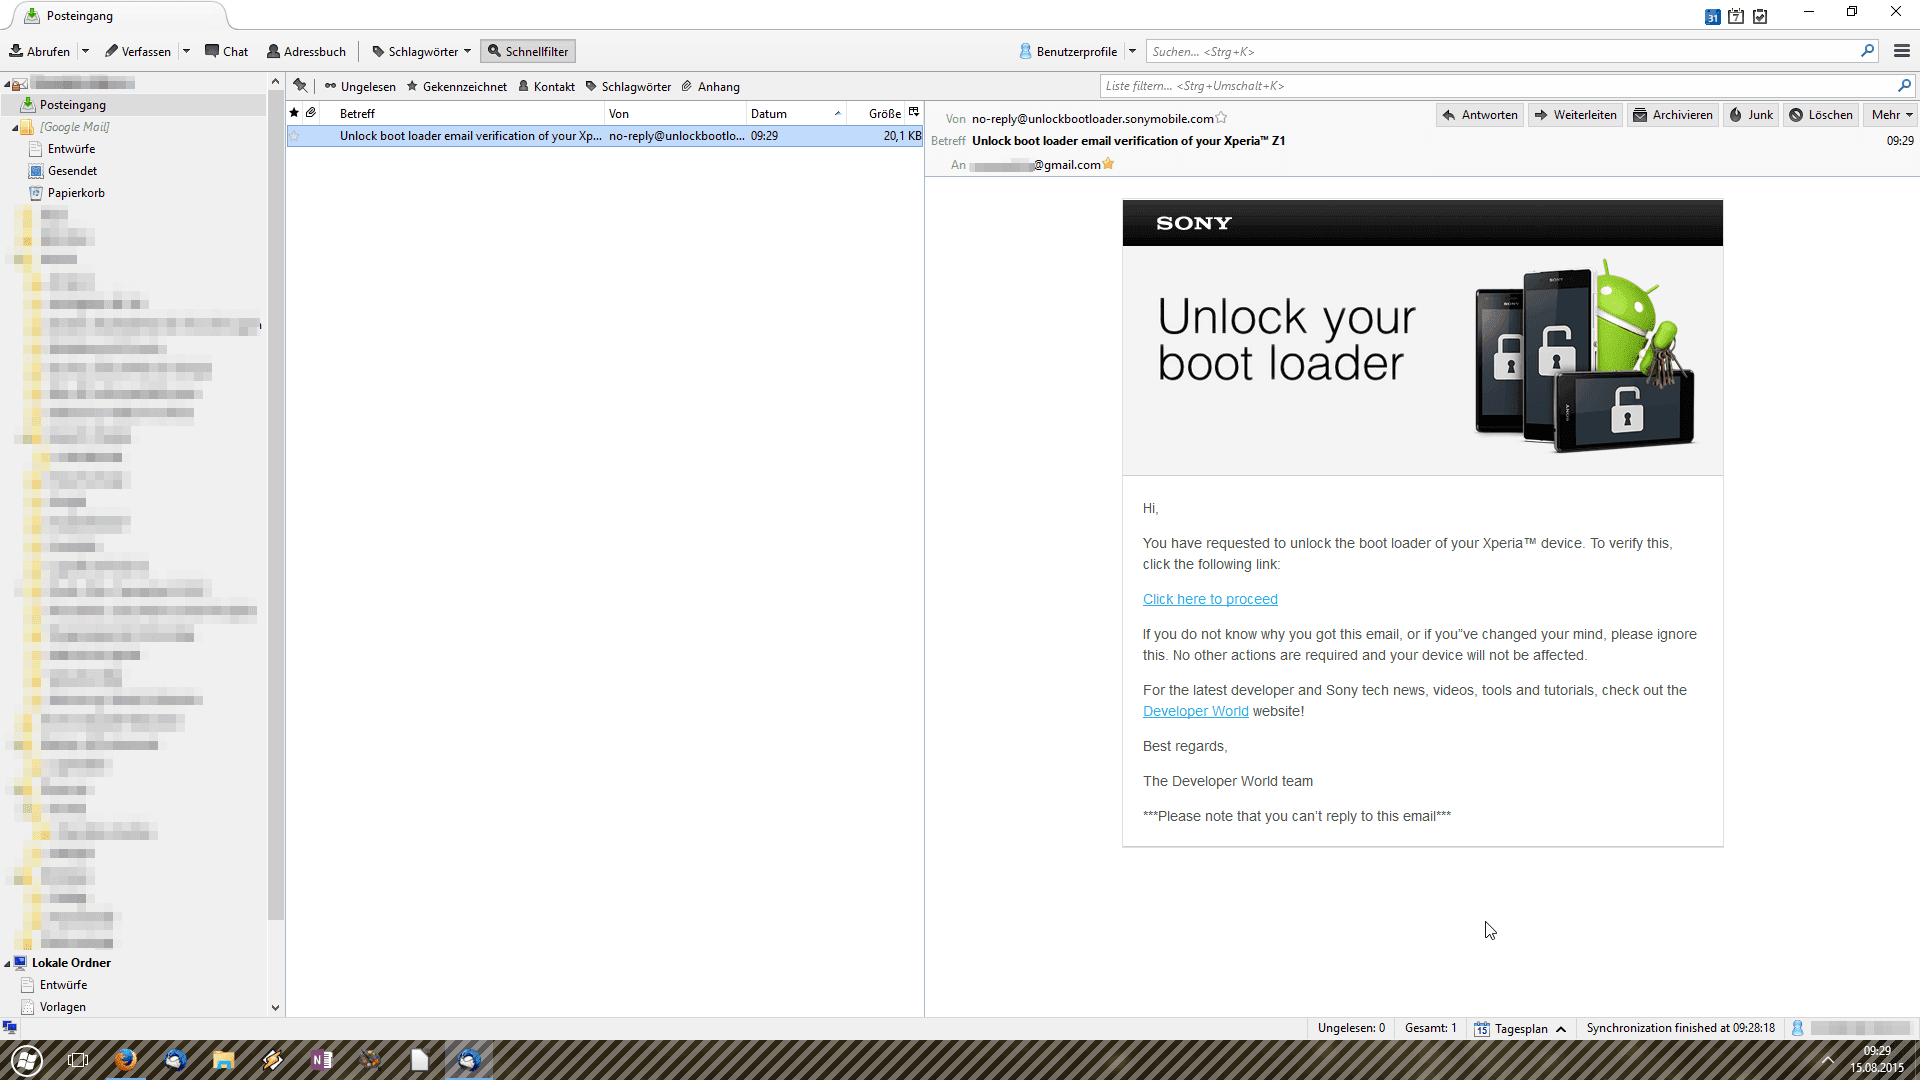Click the 'Liste filtern' filter input field

1507,86
